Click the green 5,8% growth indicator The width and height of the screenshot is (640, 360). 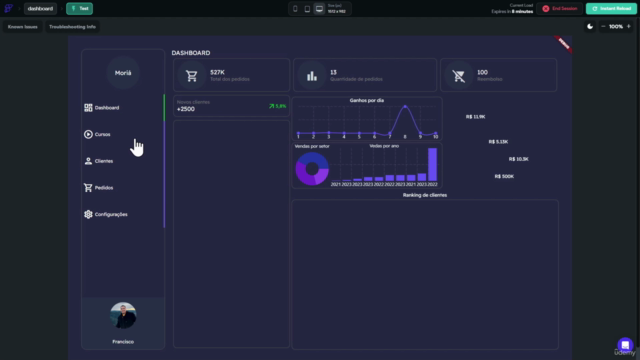[278, 106]
